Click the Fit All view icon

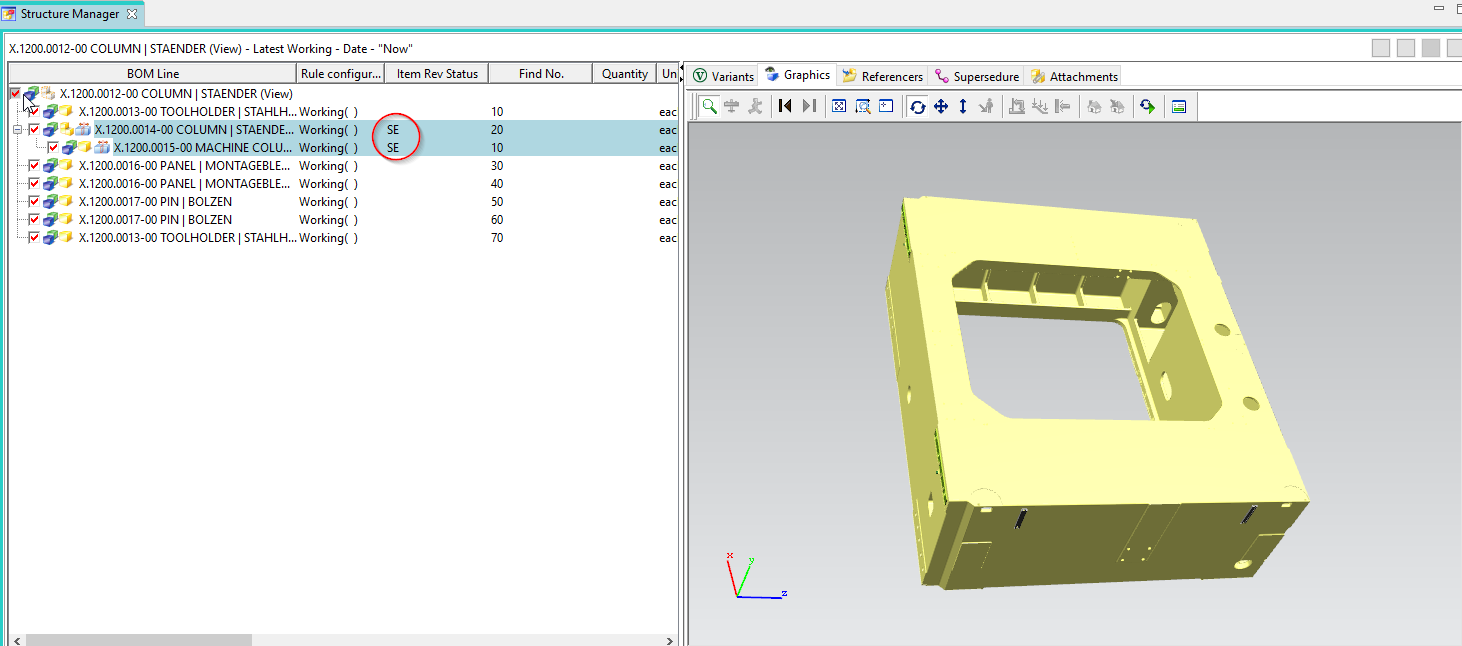[839, 106]
